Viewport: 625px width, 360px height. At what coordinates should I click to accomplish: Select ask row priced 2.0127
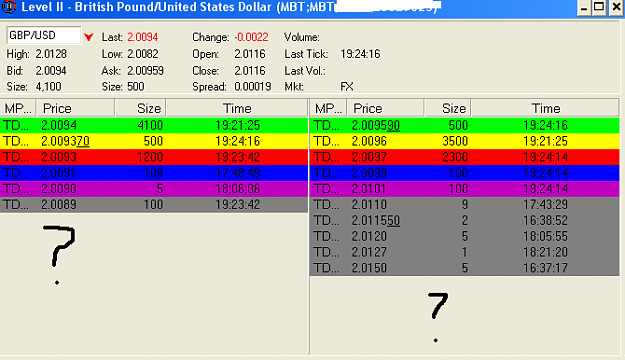click(x=465, y=252)
